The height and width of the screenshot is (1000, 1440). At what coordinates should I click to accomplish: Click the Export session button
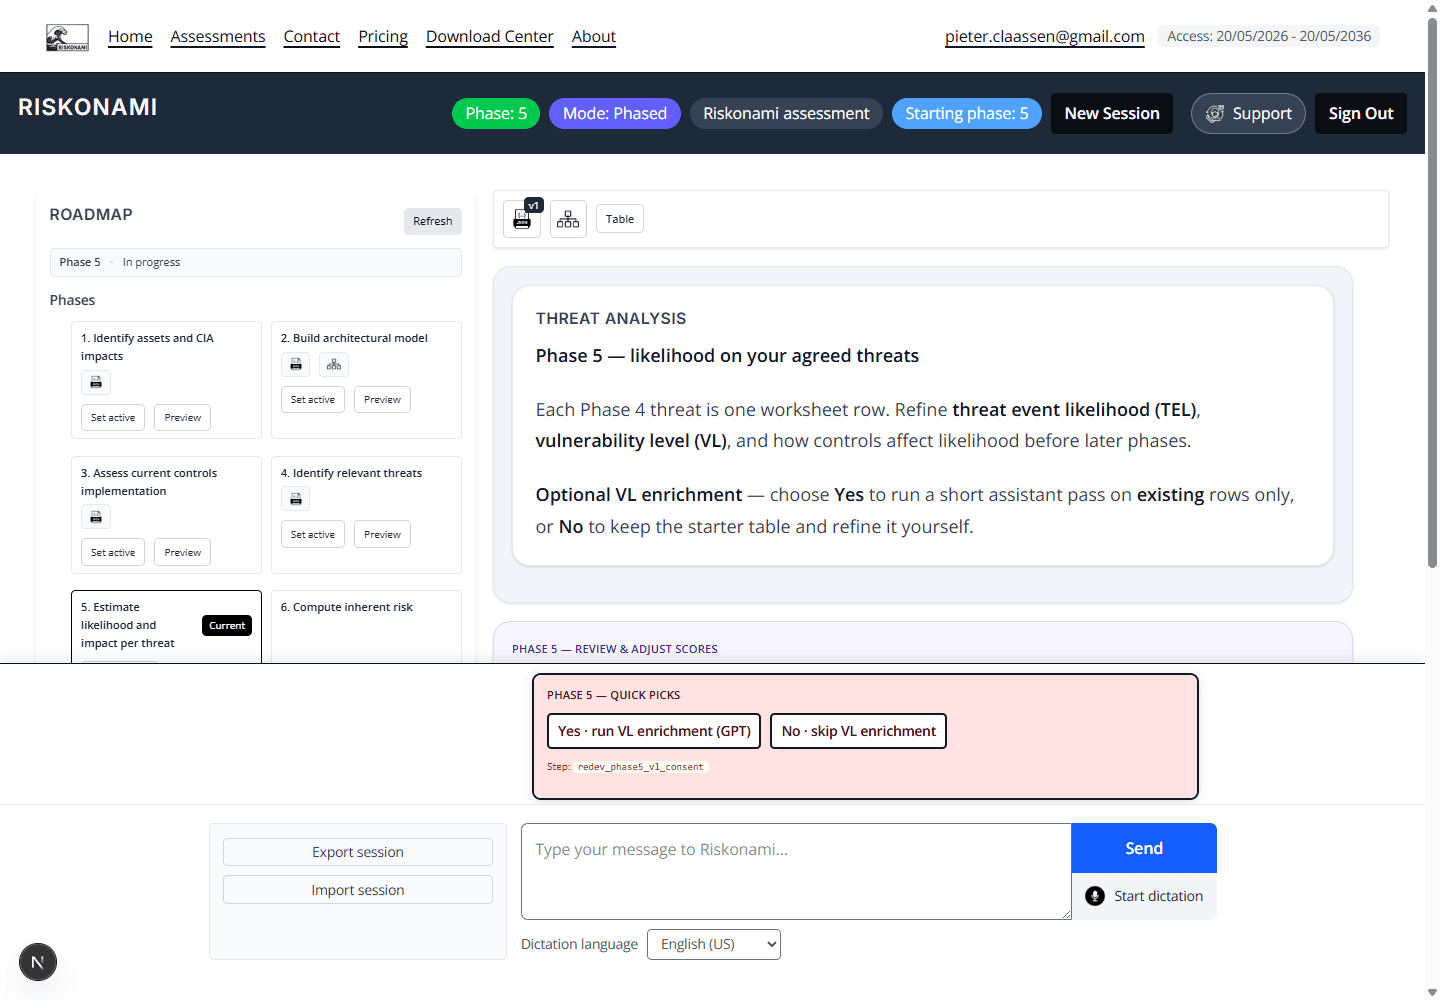coord(358,852)
